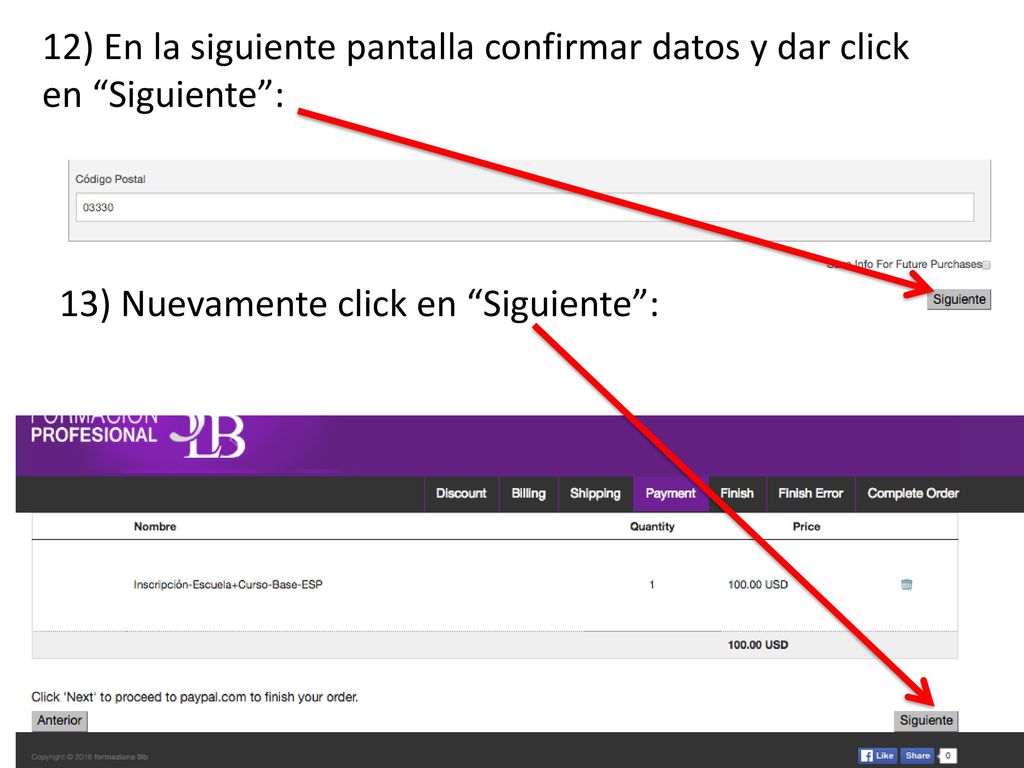Viewport: 1024px width, 768px height.
Task: Click the Facebook Share button in the footer
Action: pyautogui.click(x=917, y=756)
